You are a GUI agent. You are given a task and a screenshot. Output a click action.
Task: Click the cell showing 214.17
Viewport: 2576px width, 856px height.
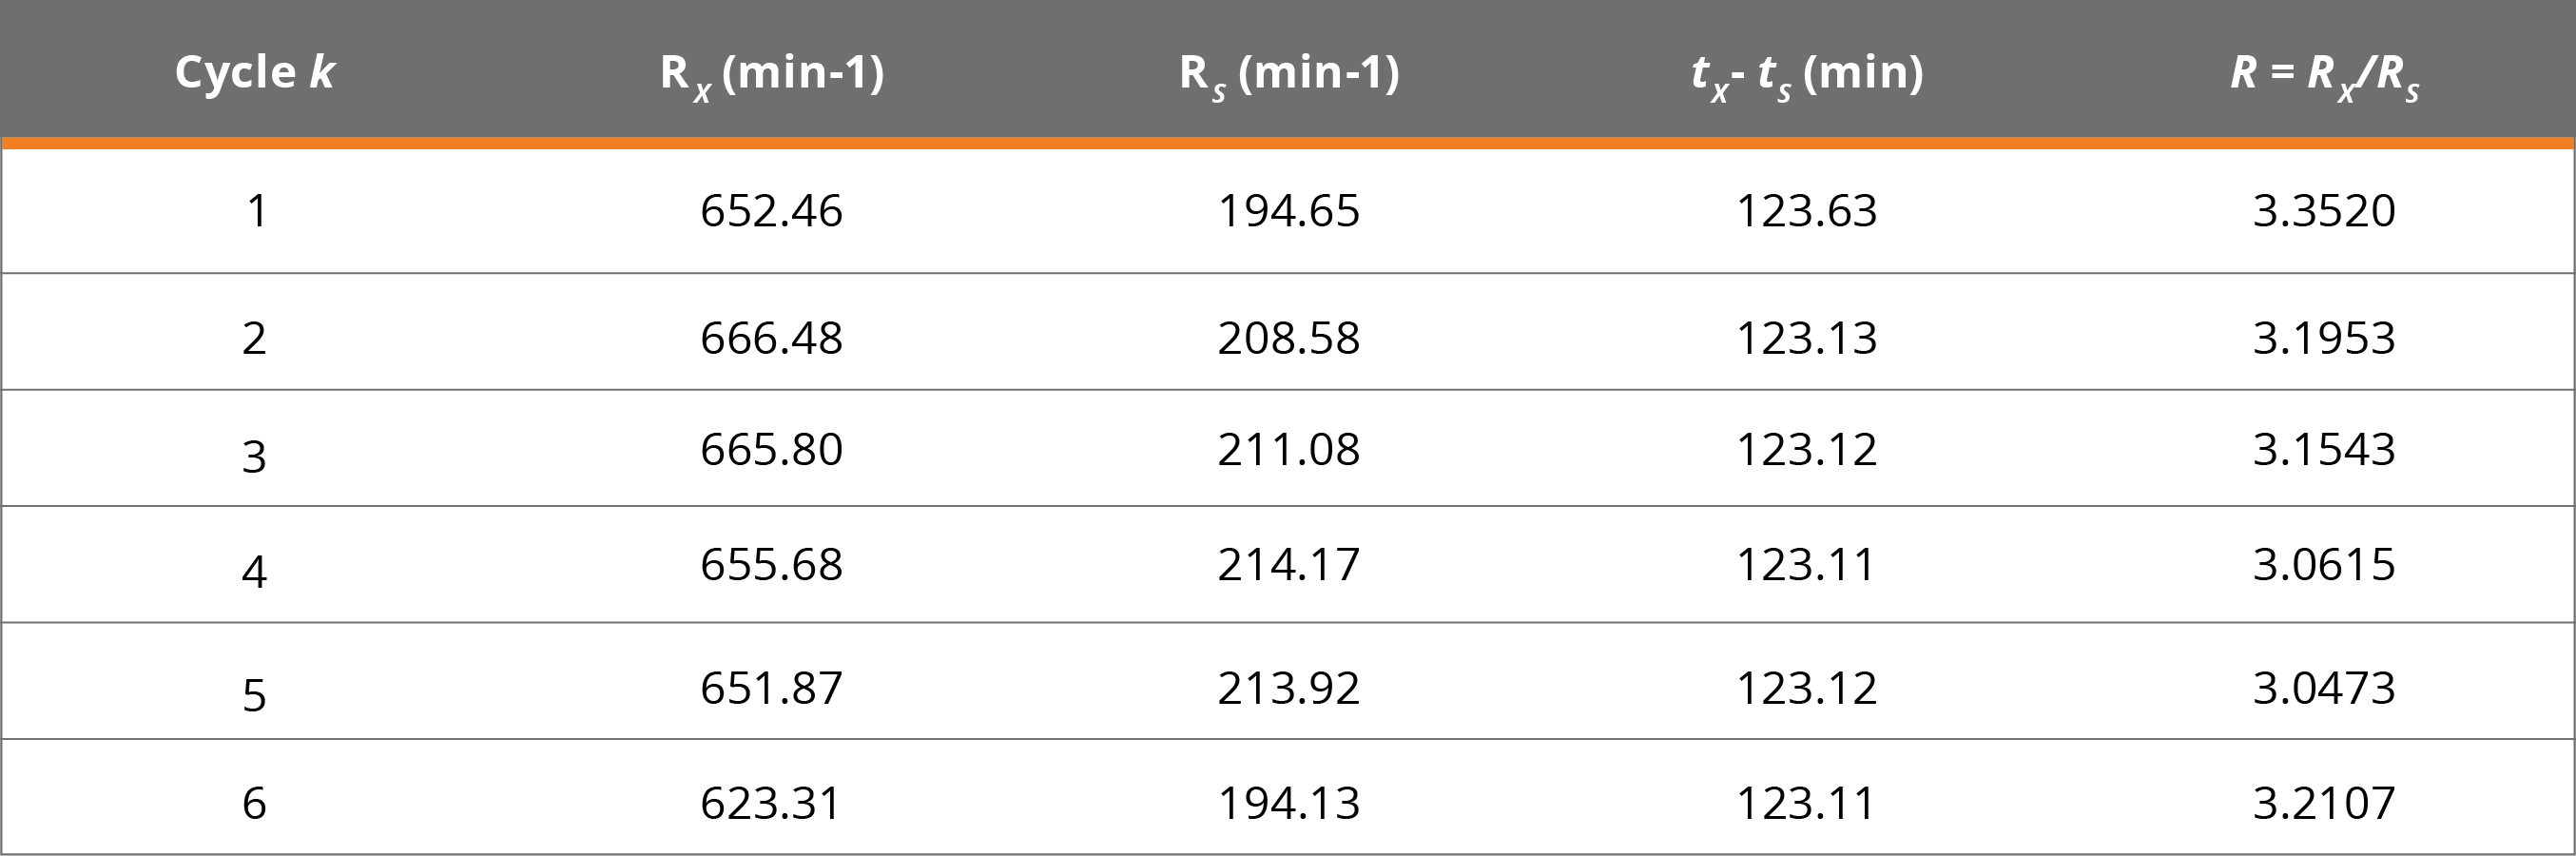coord(1288,564)
